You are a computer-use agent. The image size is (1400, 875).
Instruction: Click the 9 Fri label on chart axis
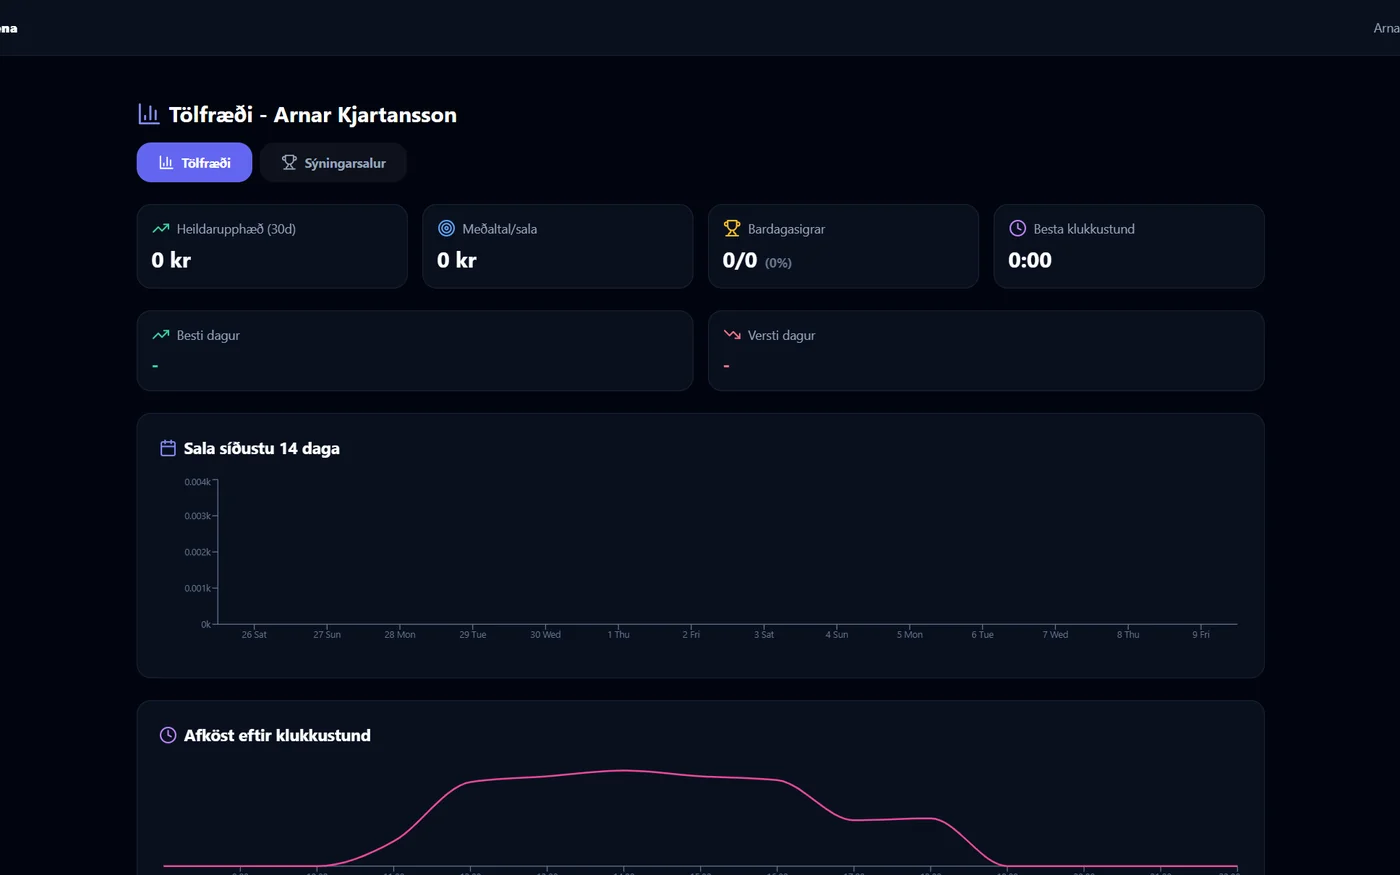(1201, 635)
